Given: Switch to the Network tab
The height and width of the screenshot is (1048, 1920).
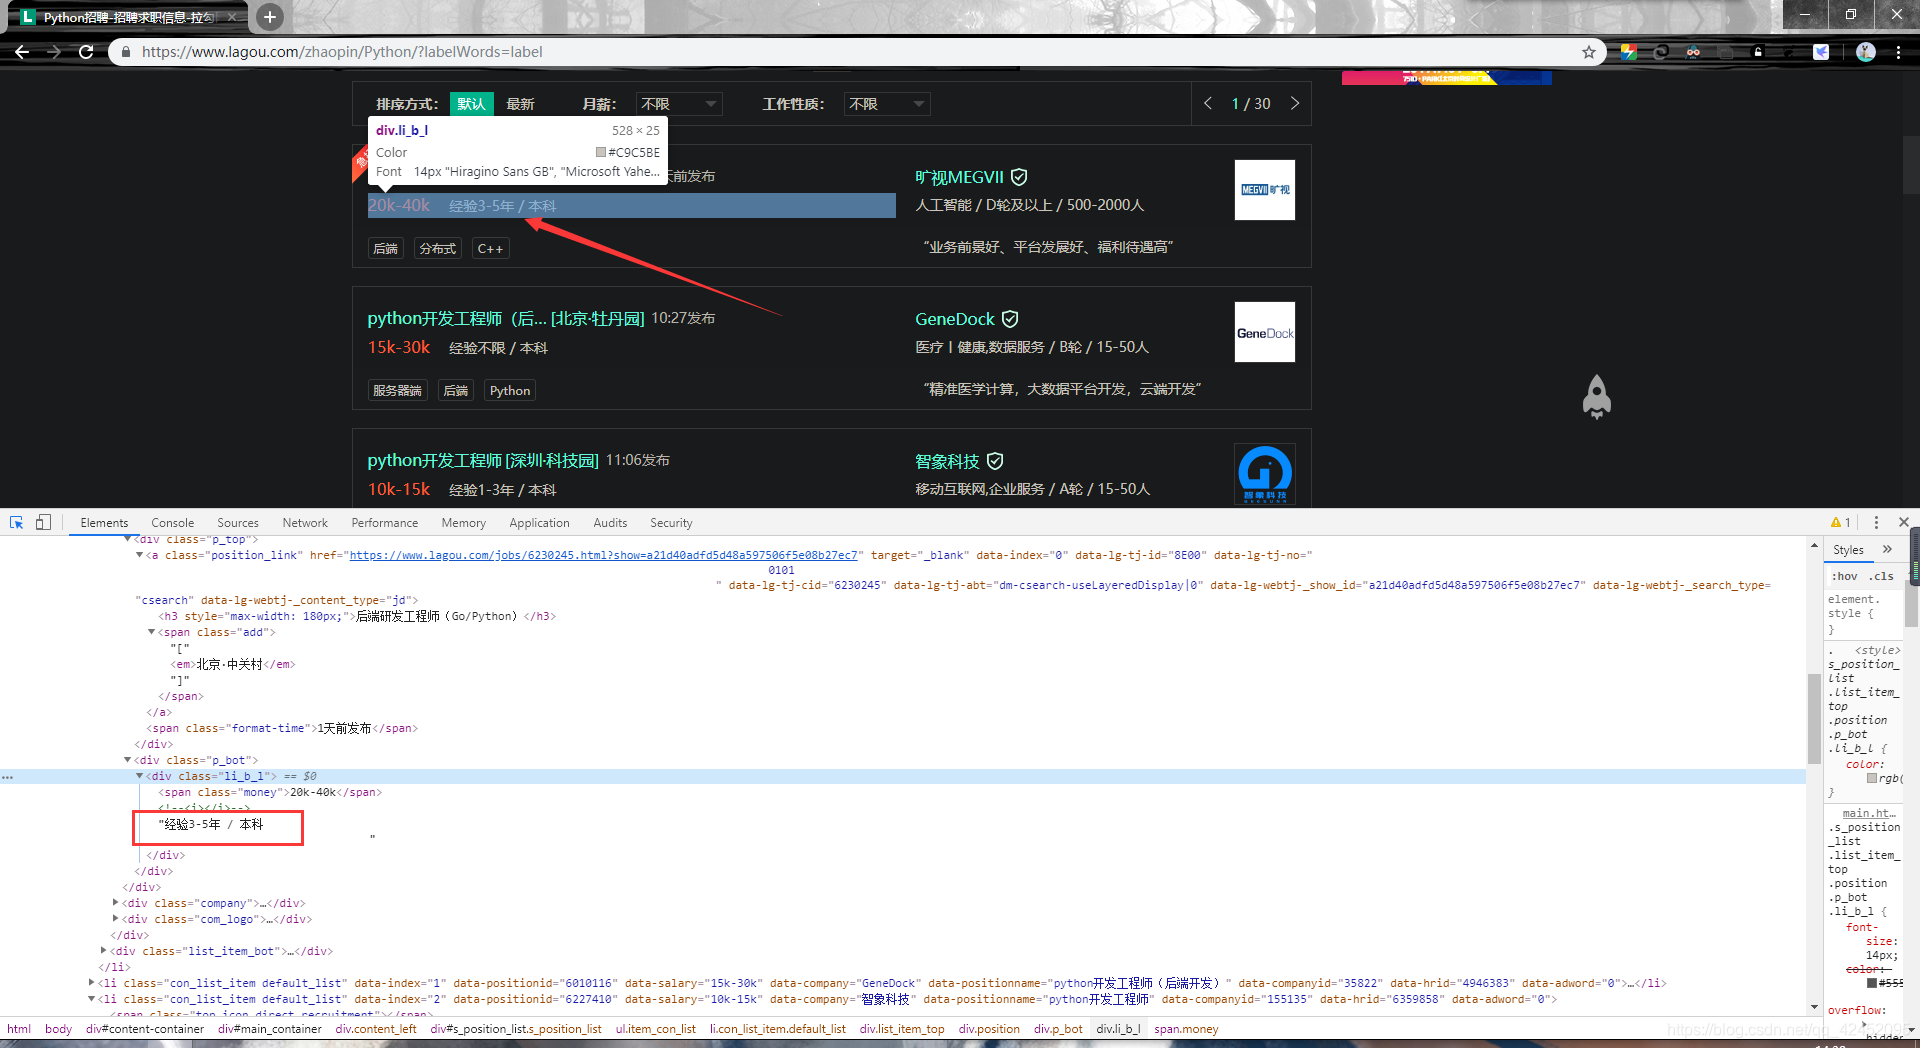Looking at the screenshot, I should (x=305, y=522).
